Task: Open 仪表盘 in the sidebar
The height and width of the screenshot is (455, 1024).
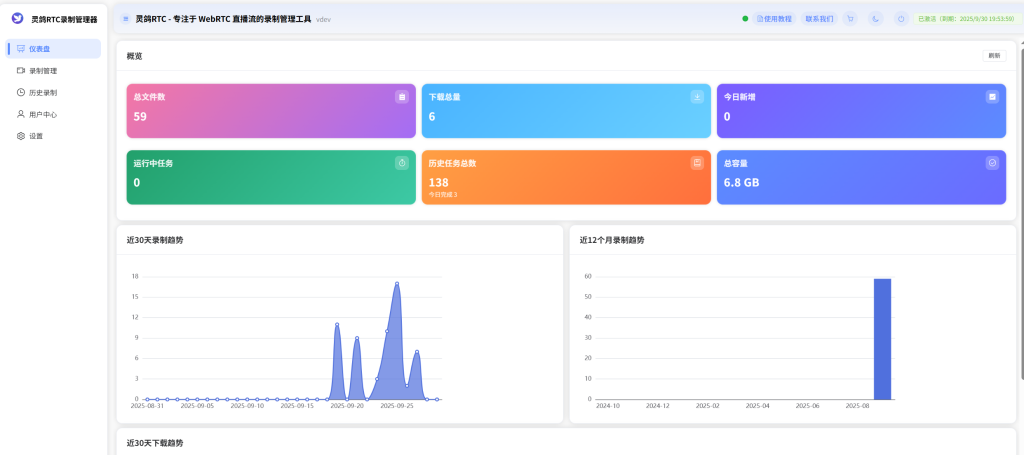Action: tap(53, 49)
